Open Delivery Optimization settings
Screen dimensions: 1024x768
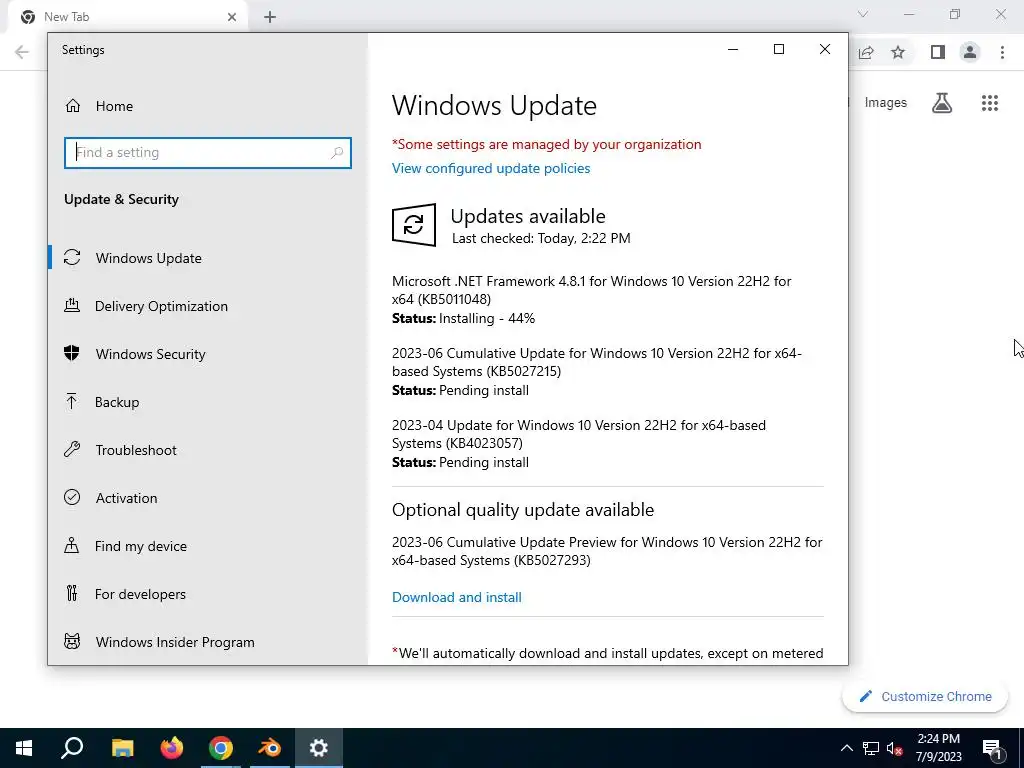click(161, 306)
